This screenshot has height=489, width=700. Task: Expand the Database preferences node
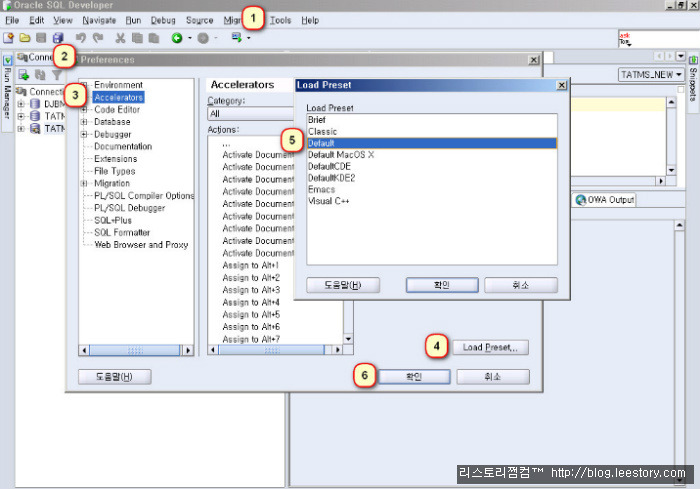click(x=84, y=122)
